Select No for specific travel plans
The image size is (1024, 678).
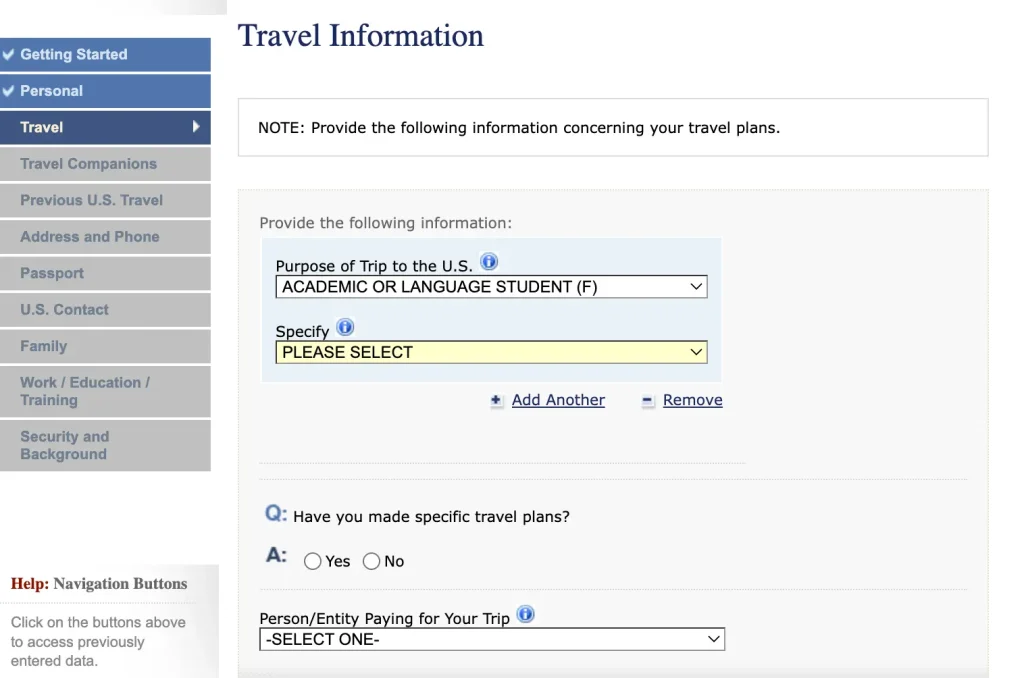[x=371, y=561]
